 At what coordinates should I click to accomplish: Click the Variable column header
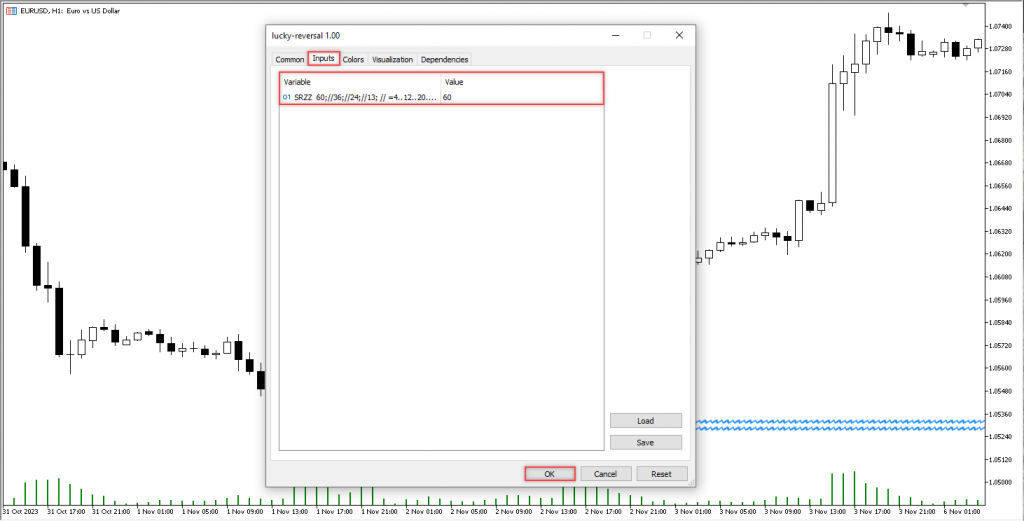click(x=360, y=82)
